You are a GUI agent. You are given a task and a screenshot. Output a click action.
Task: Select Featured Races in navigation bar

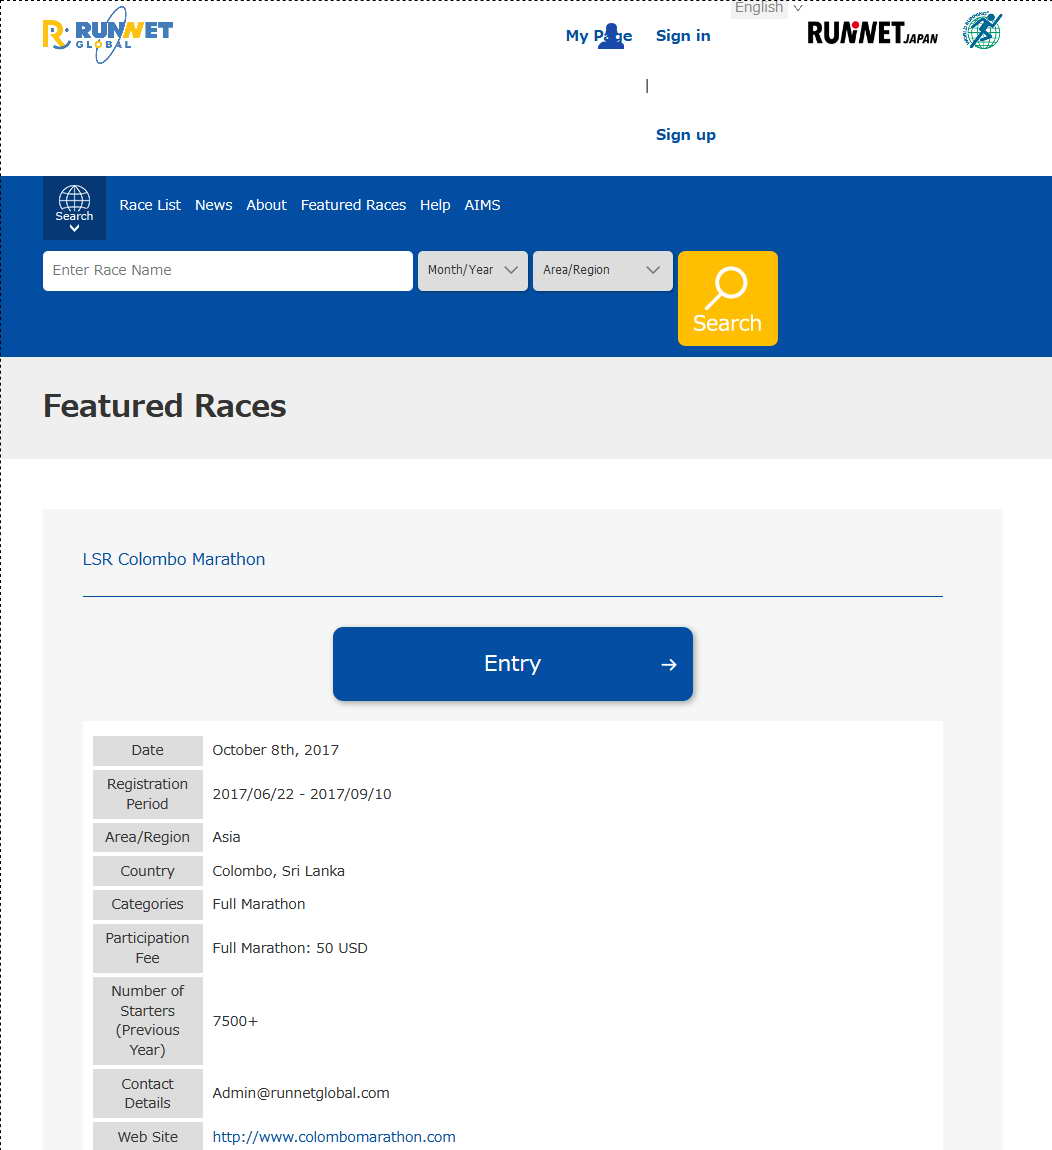pos(353,205)
